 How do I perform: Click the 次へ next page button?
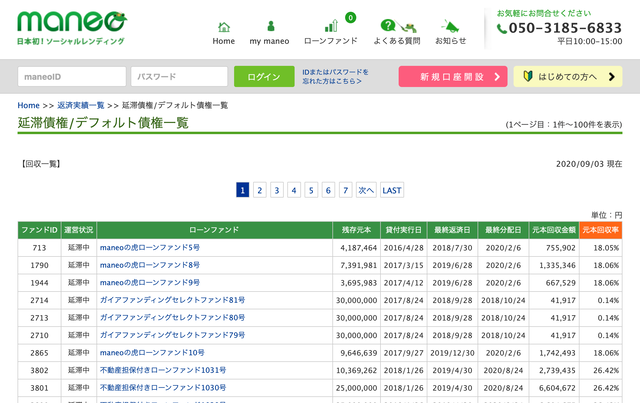[366, 190]
